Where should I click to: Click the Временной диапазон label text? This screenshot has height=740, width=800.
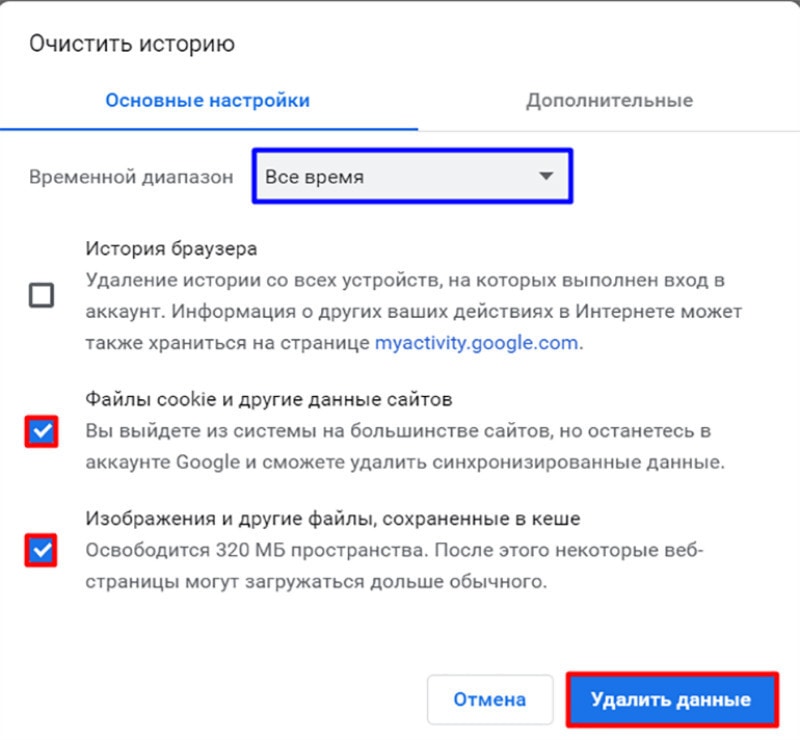(x=130, y=176)
